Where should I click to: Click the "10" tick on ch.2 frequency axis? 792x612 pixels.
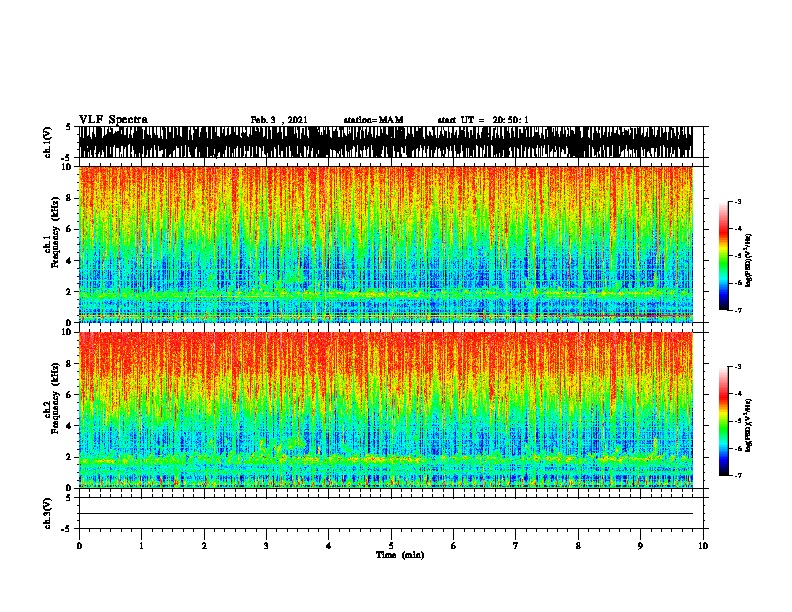tap(68, 332)
